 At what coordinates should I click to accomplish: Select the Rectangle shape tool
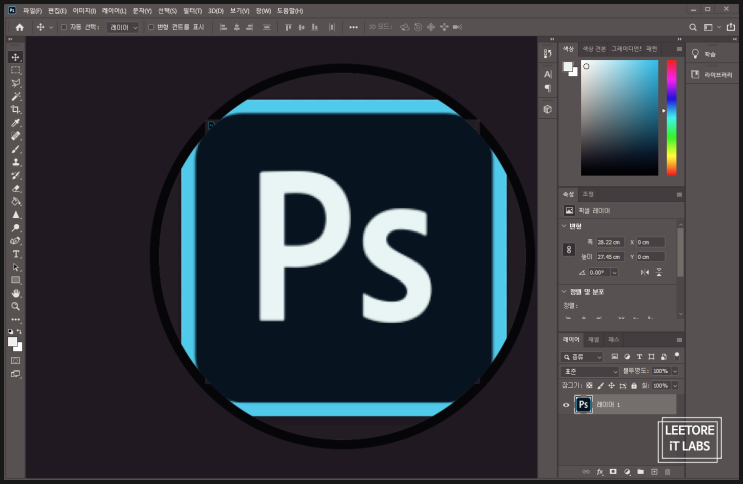pyautogui.click(x=16, y=280)
